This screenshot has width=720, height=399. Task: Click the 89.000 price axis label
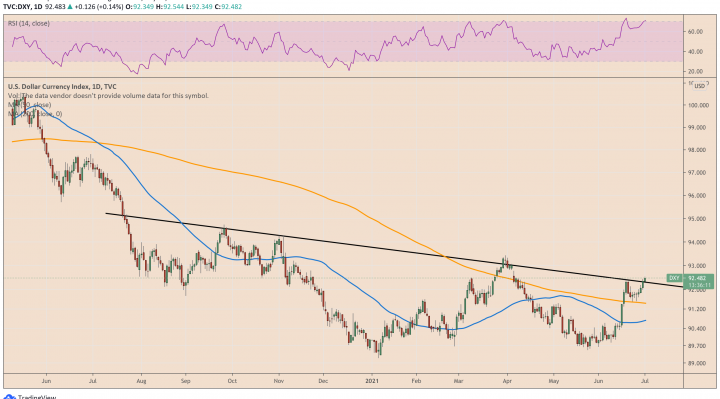[x=698, y=363]
